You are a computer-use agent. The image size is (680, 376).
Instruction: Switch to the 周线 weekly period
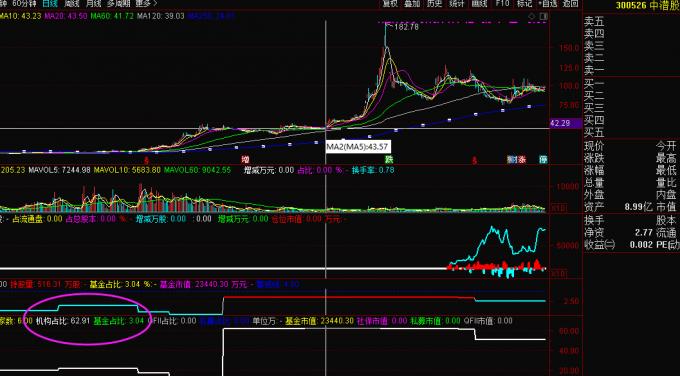tap(72, 3)
